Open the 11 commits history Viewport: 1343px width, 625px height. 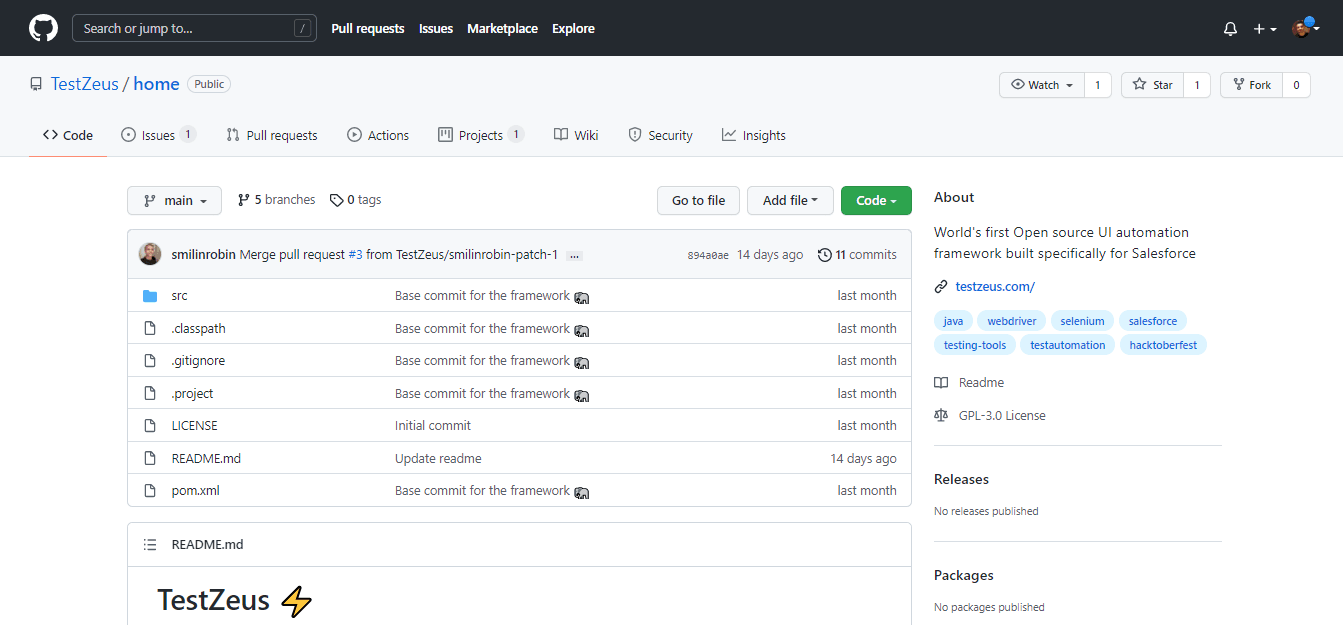coord(857,255)
